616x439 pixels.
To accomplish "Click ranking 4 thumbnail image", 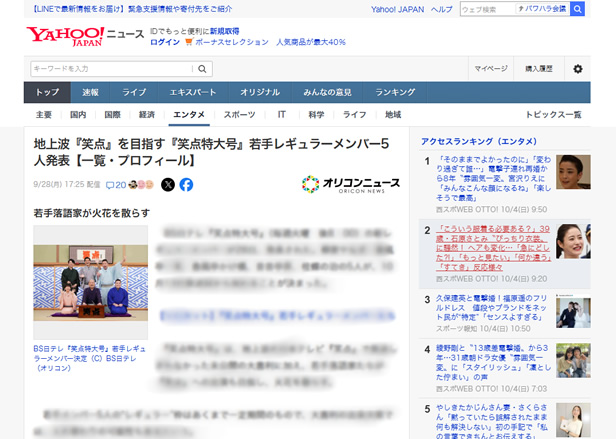I will (x=573, y=360).
